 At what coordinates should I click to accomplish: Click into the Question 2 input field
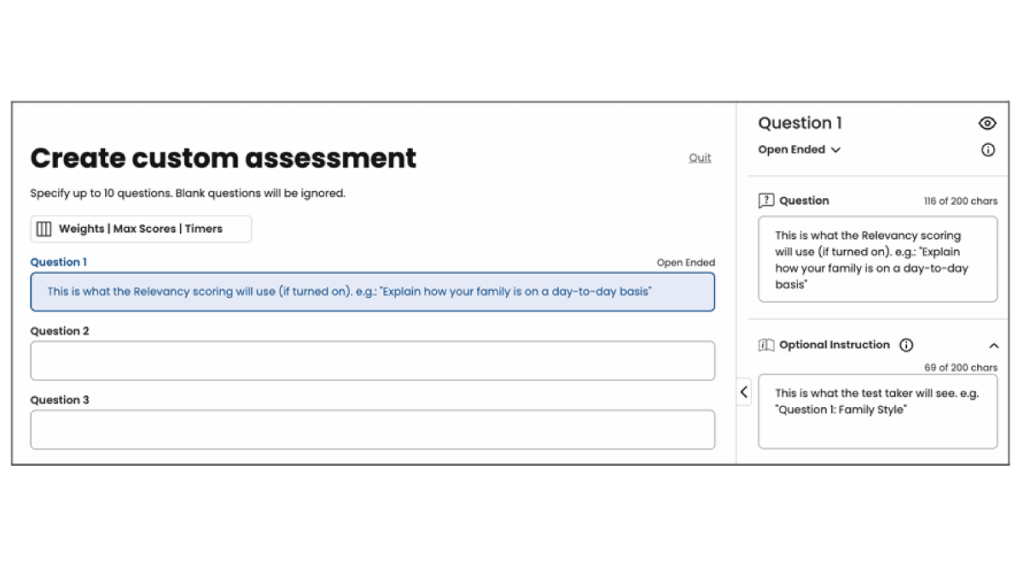(x=372, y=361)
